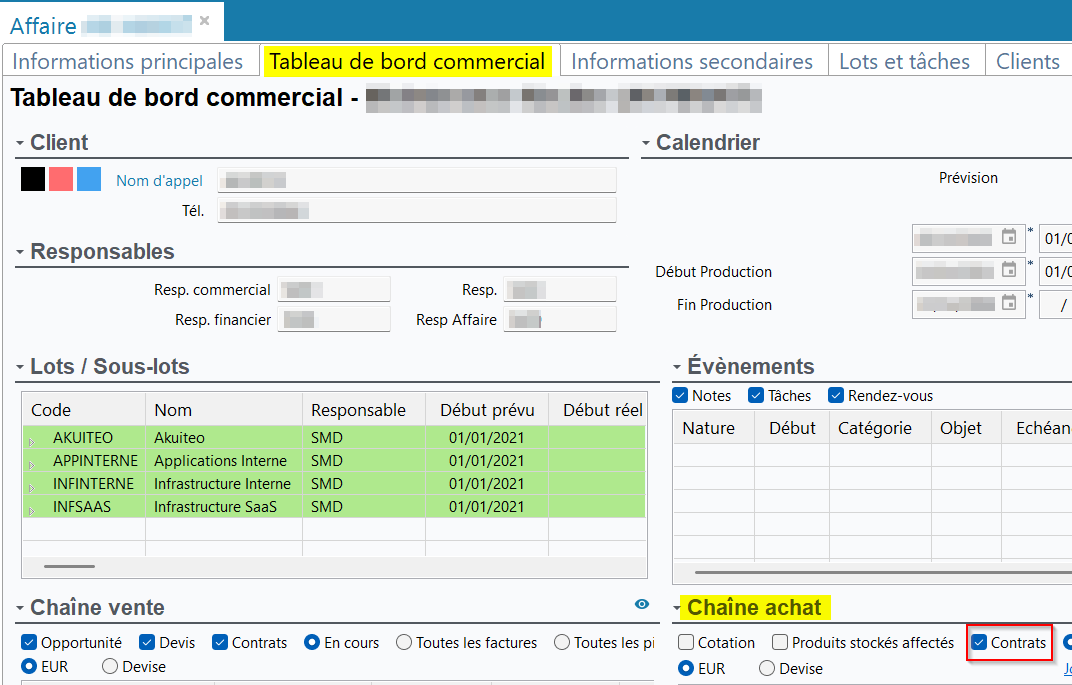Collapse the Calendrier section
Image resolution: width=1072 pixels, height=685 pixels.
pos(647,143)
